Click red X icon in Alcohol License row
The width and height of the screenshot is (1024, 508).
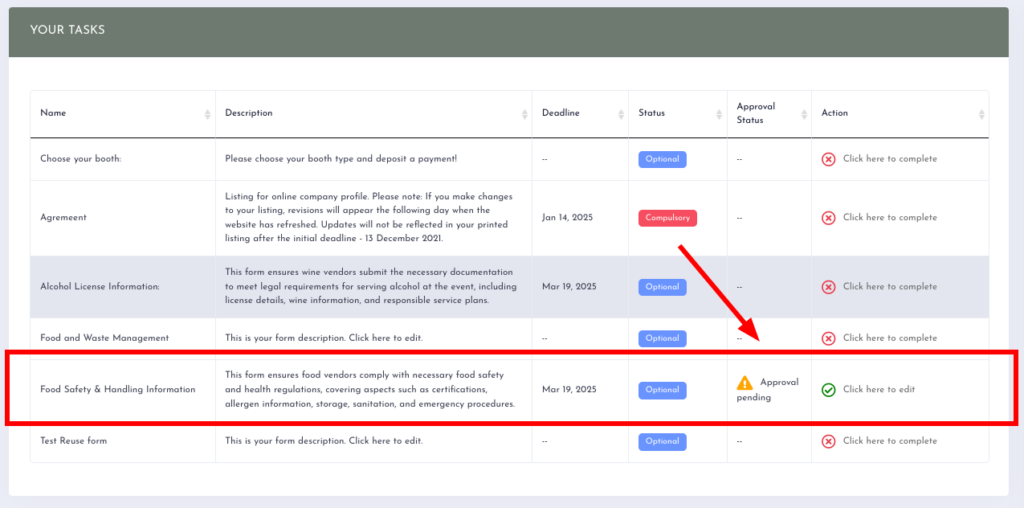tap(828, 287)
